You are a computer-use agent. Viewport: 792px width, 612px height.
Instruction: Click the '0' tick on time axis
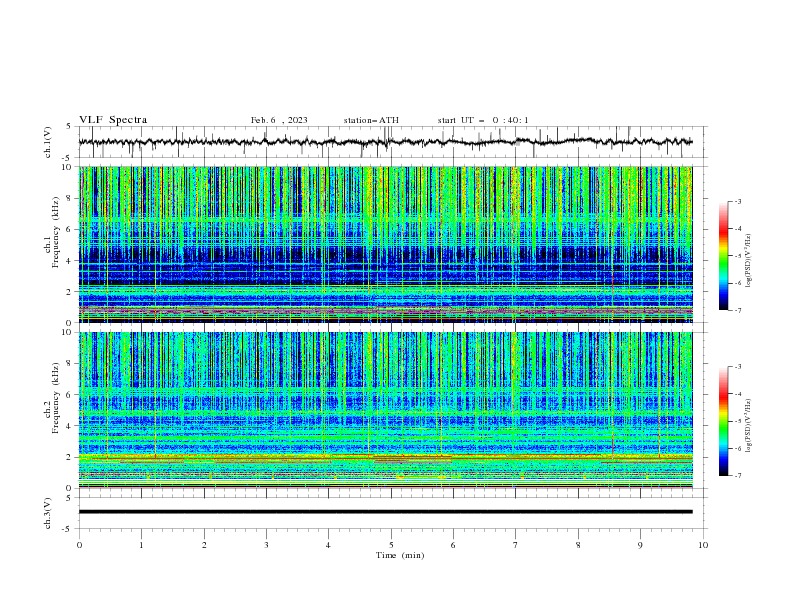[x=79, y=545]
